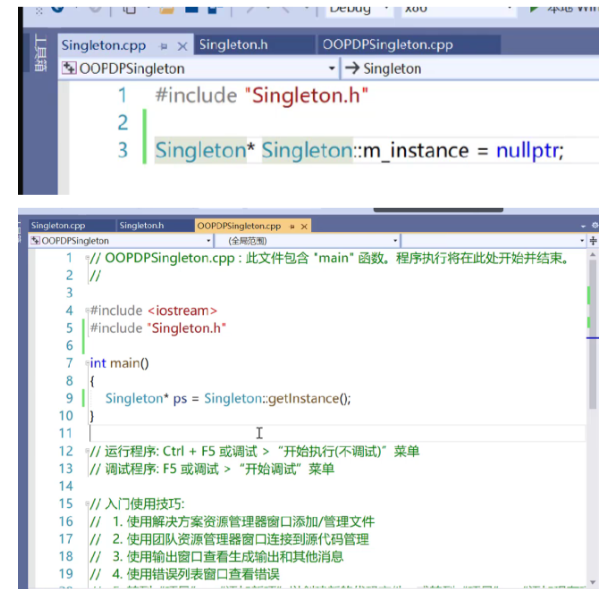
Task: Collapse the comment block at line 1
Action: click(87, 258)
